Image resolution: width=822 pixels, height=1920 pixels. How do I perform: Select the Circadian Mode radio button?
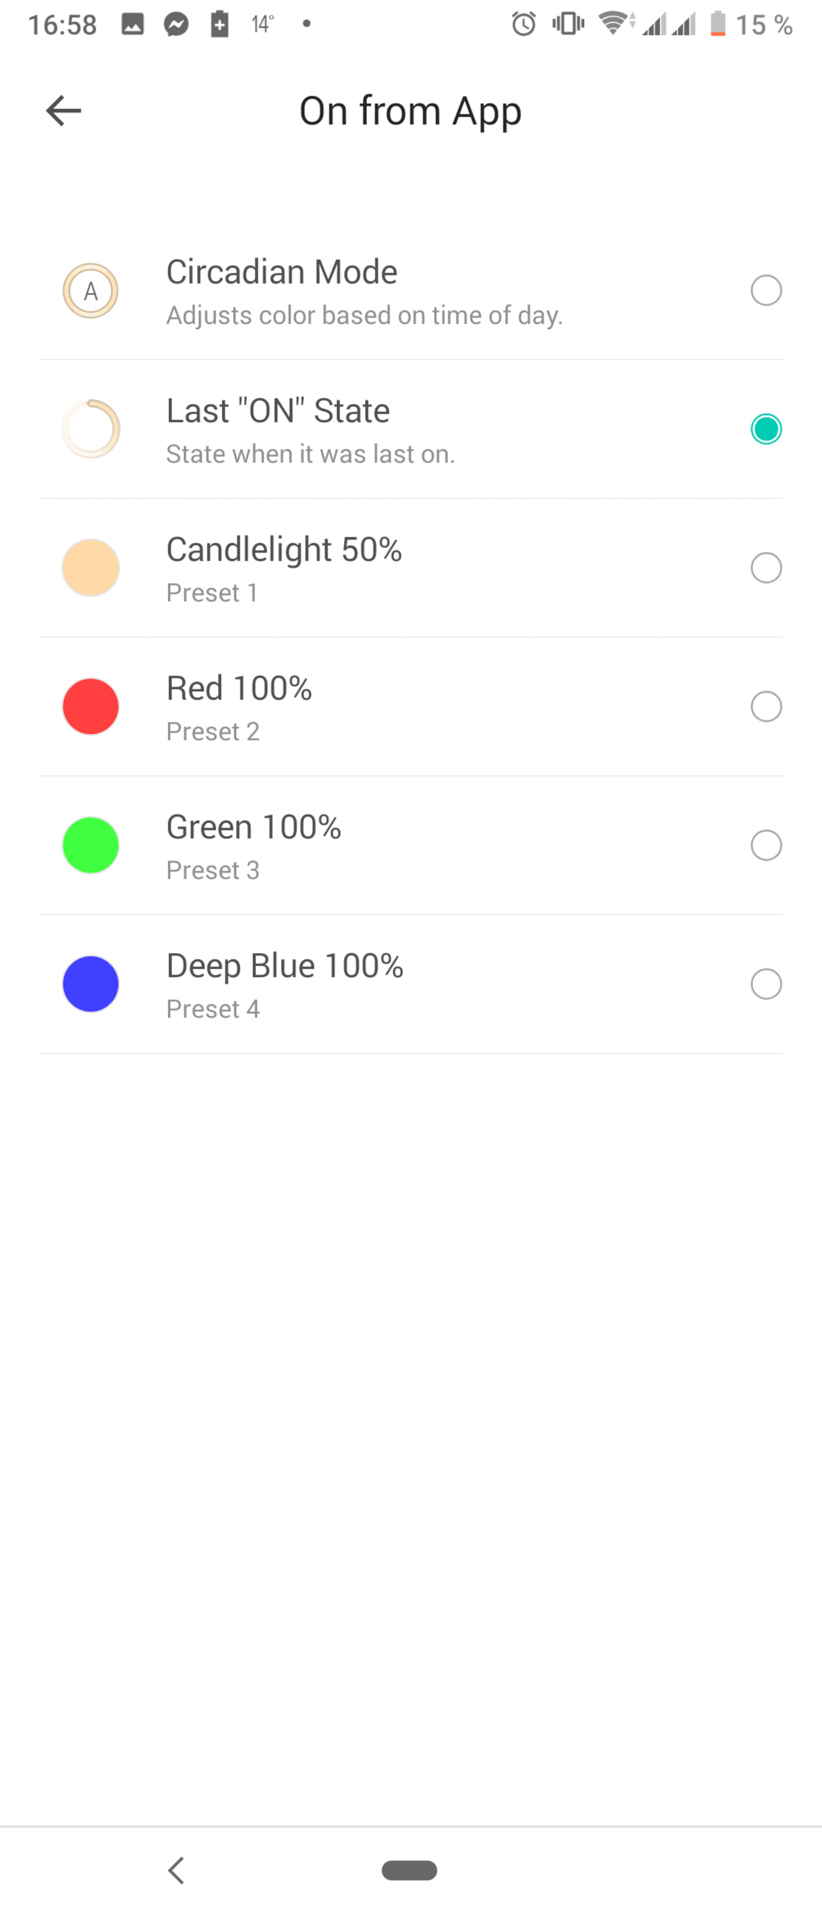766,290
